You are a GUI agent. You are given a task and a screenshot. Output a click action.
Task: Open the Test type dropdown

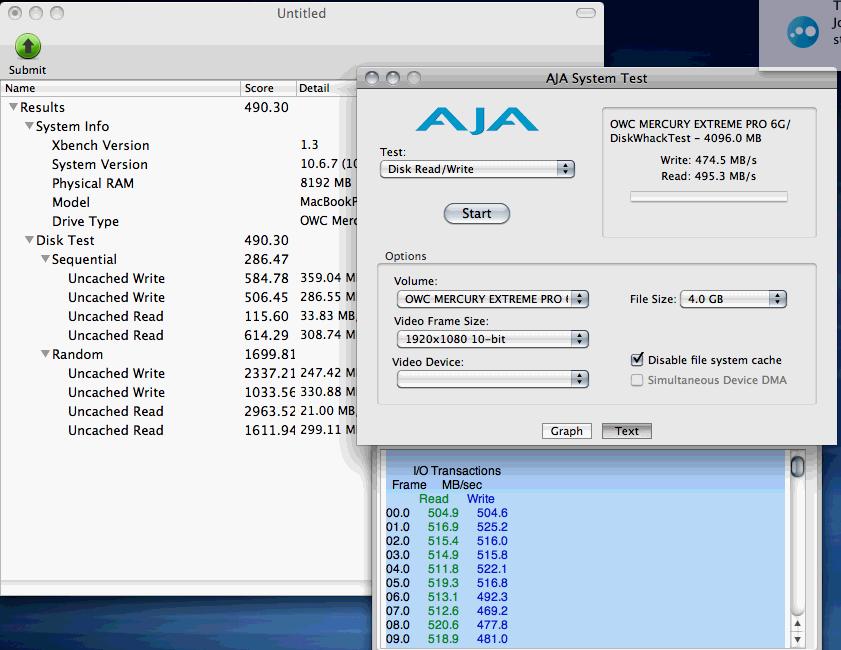tap(477, 169)
